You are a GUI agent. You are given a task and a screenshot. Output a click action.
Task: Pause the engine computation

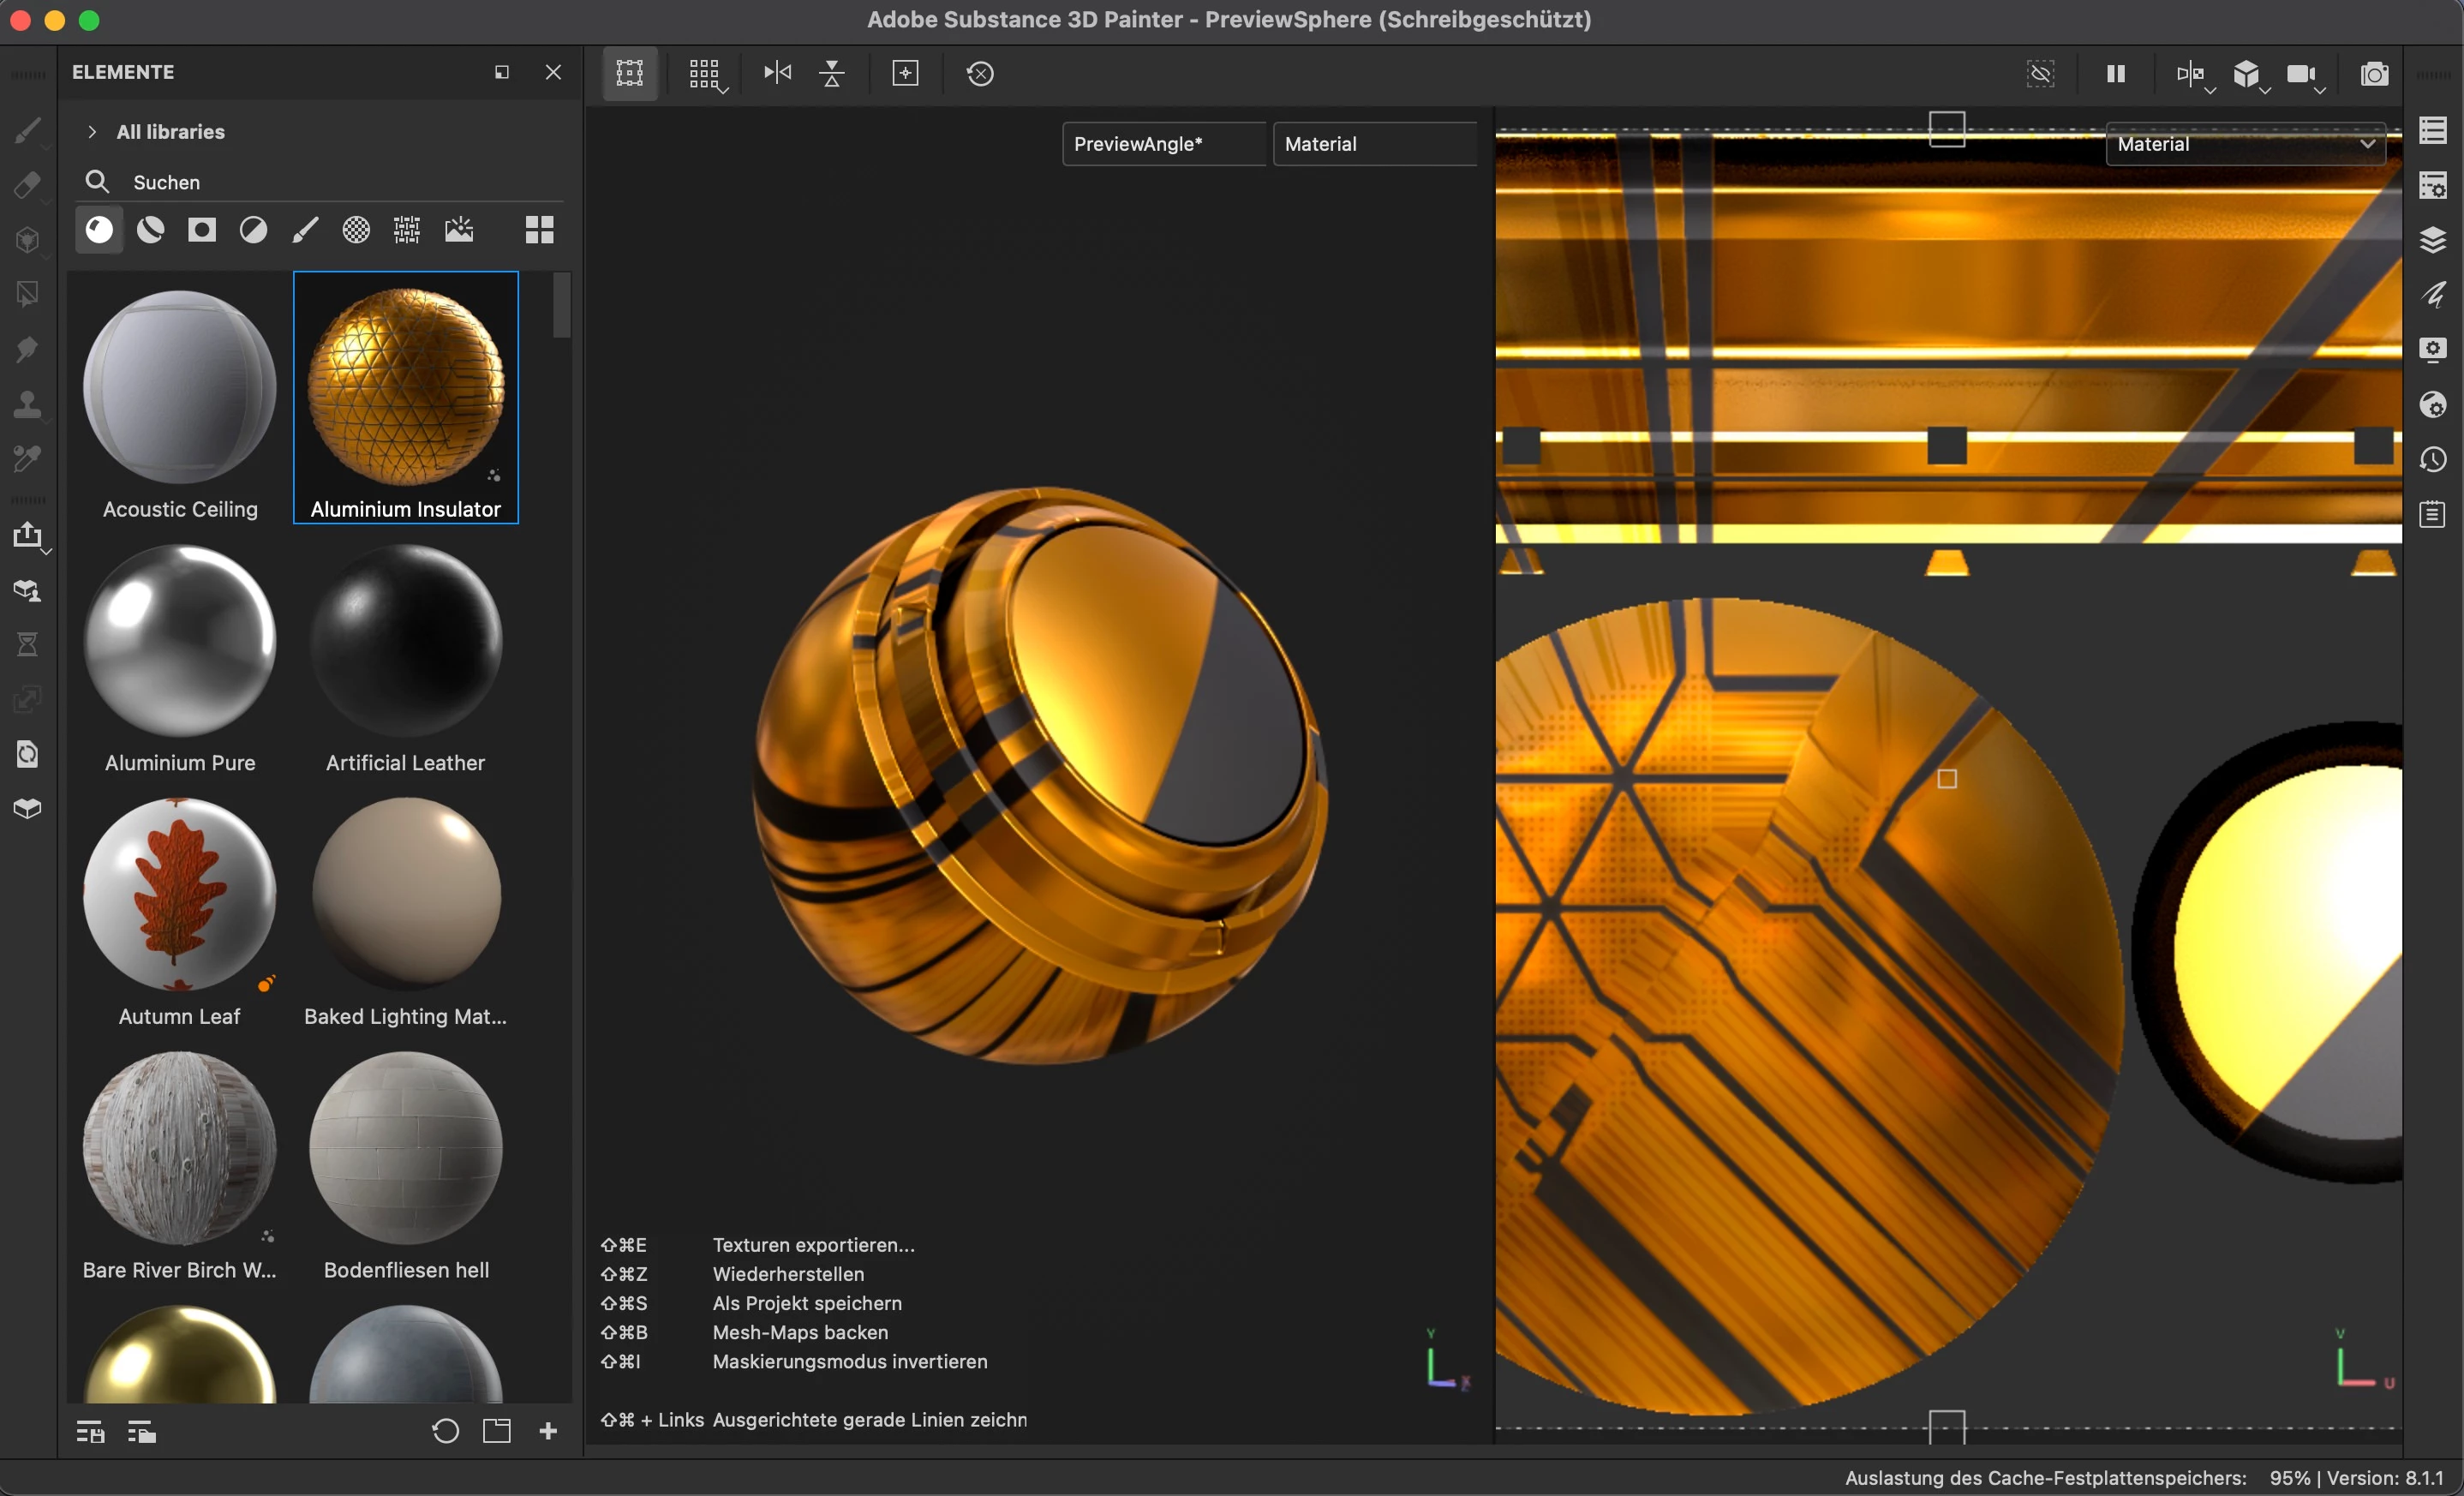(x=2116, y=74)
